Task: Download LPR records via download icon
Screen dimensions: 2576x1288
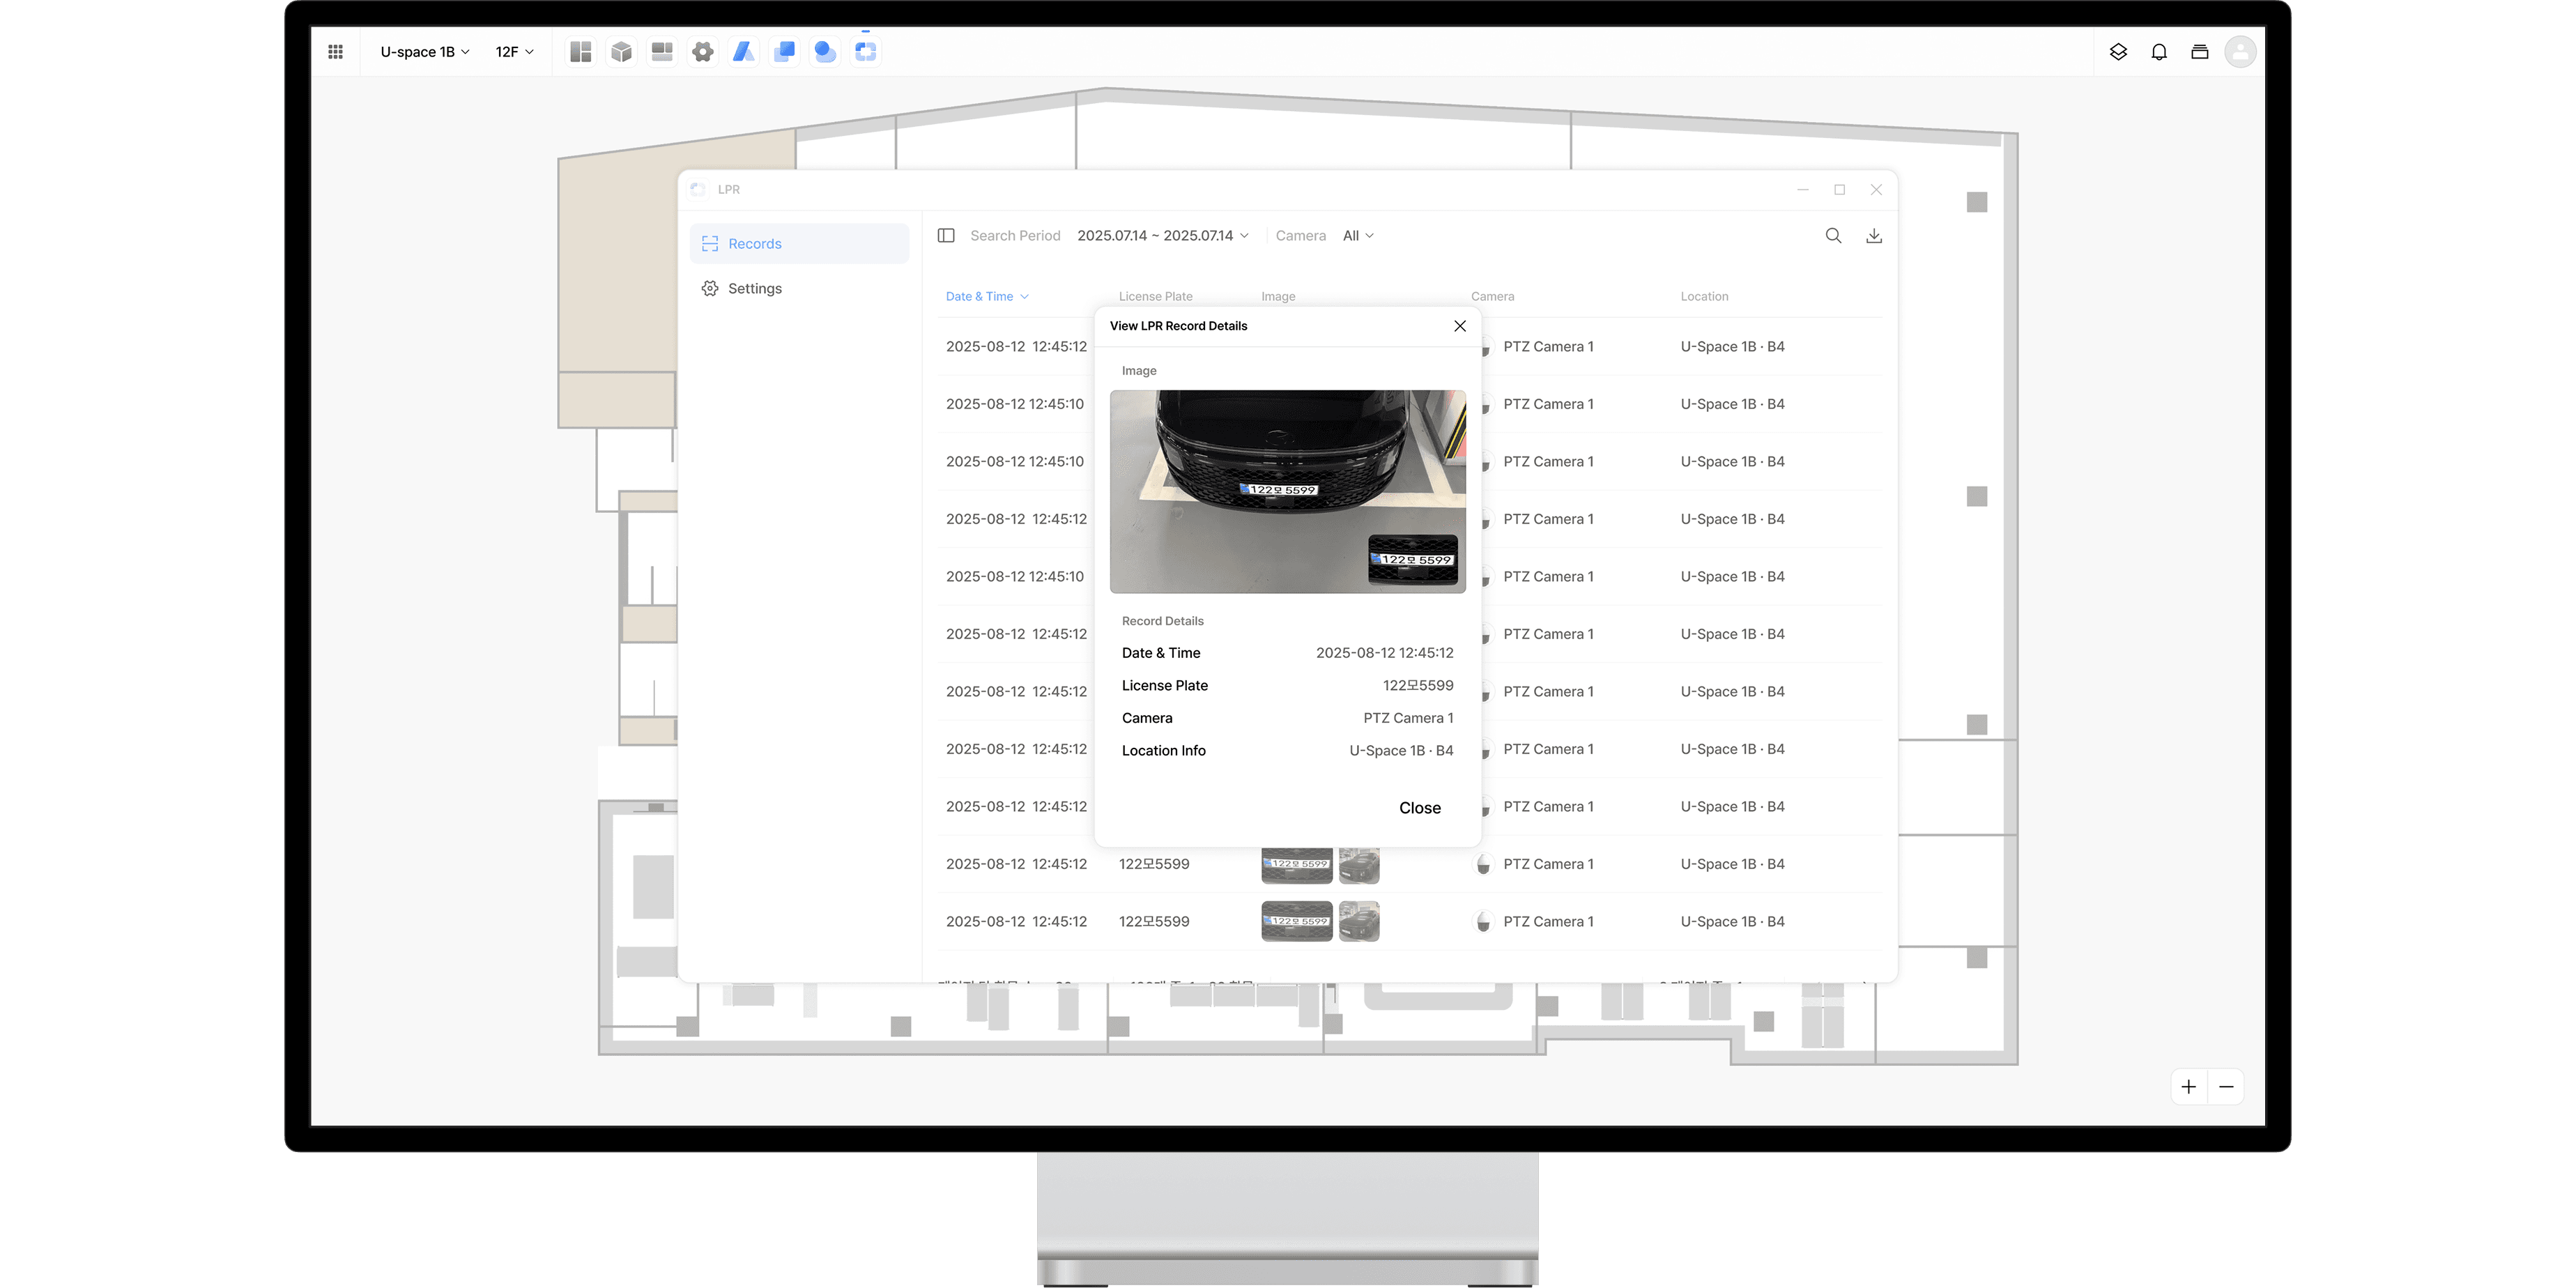Action: [1874, 236]
